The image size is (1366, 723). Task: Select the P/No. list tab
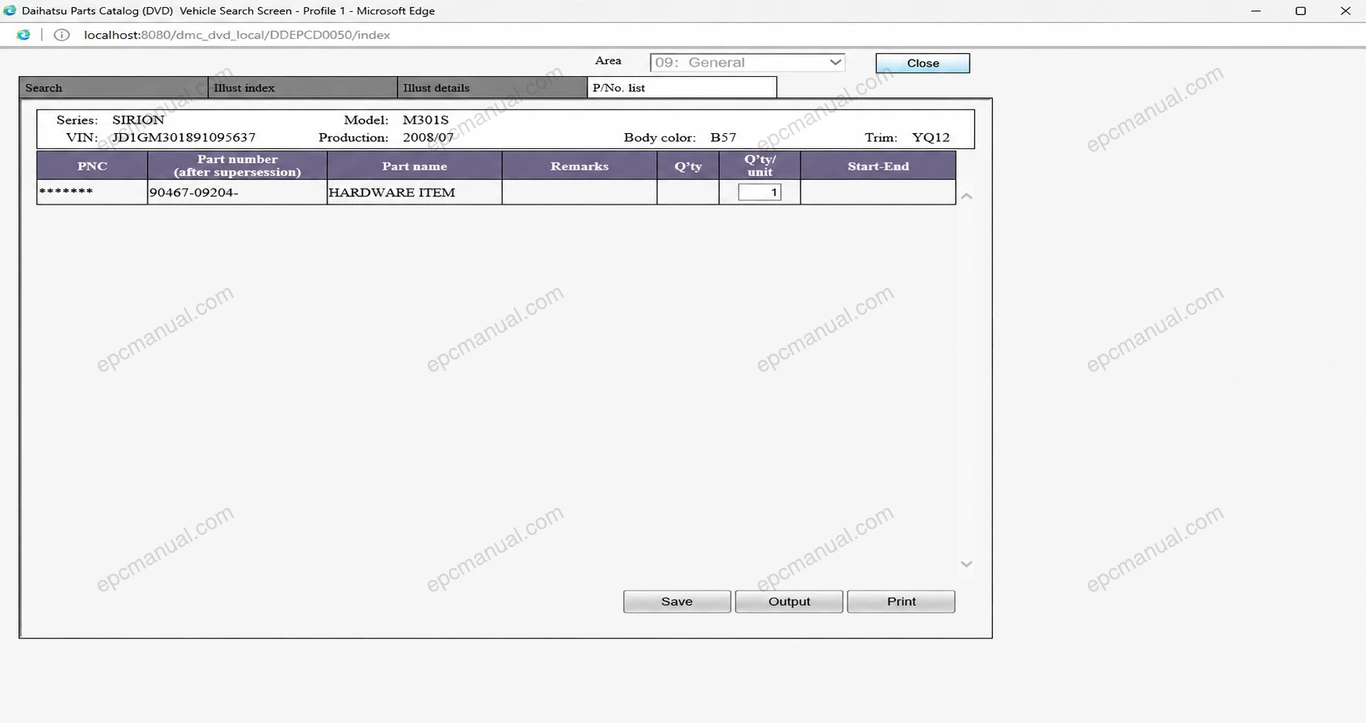[x=682, y=88]
